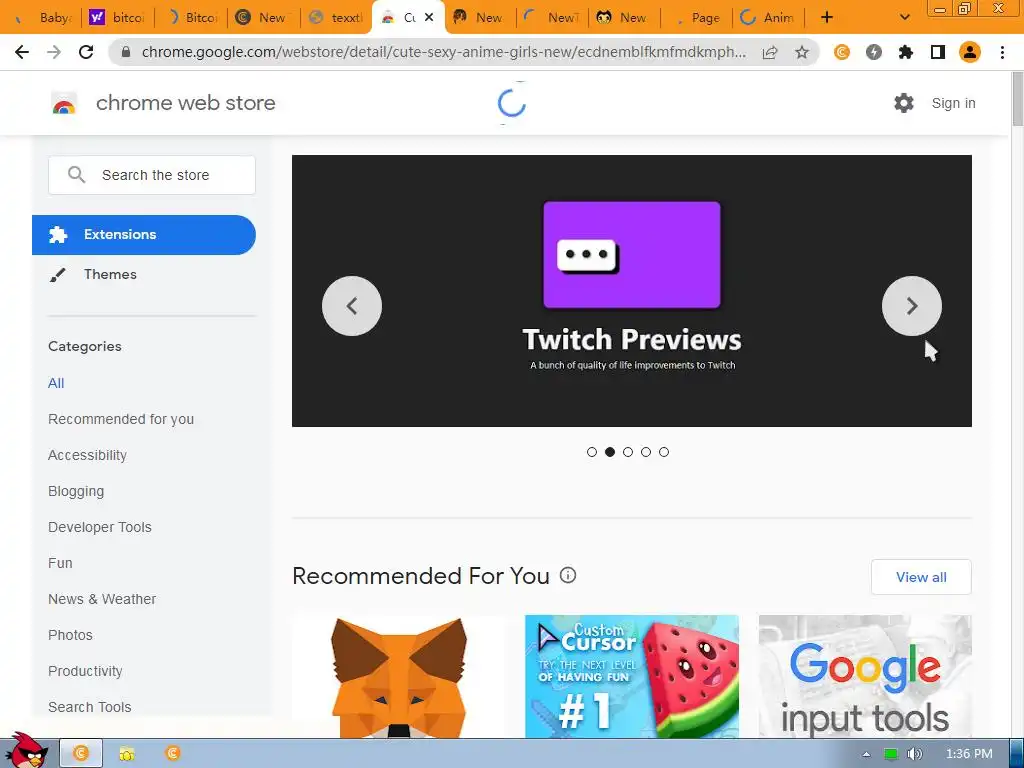Reload the current page
The image size is (1024, 768).
coord(86,52)
